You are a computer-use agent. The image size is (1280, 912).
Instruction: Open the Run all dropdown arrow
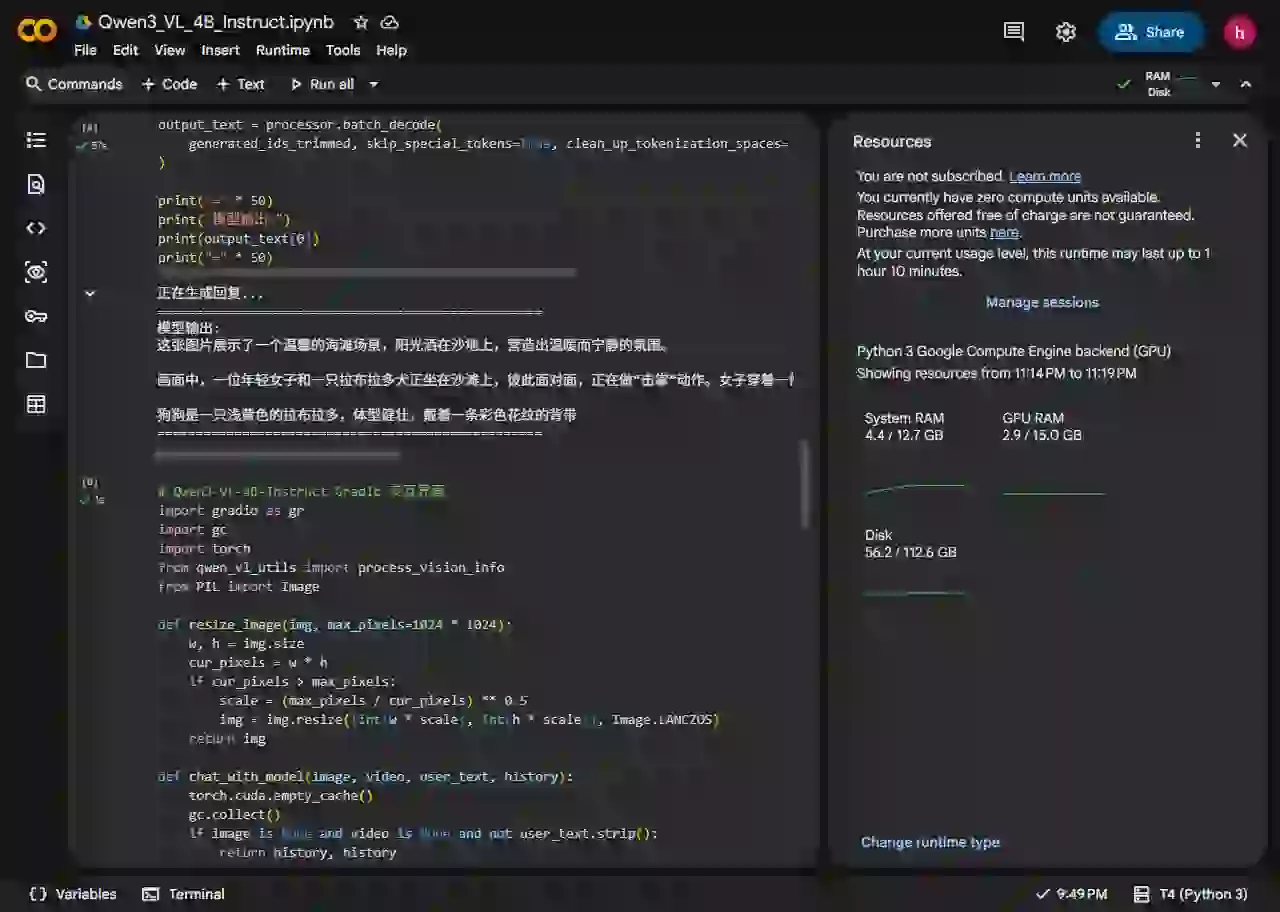374,84
